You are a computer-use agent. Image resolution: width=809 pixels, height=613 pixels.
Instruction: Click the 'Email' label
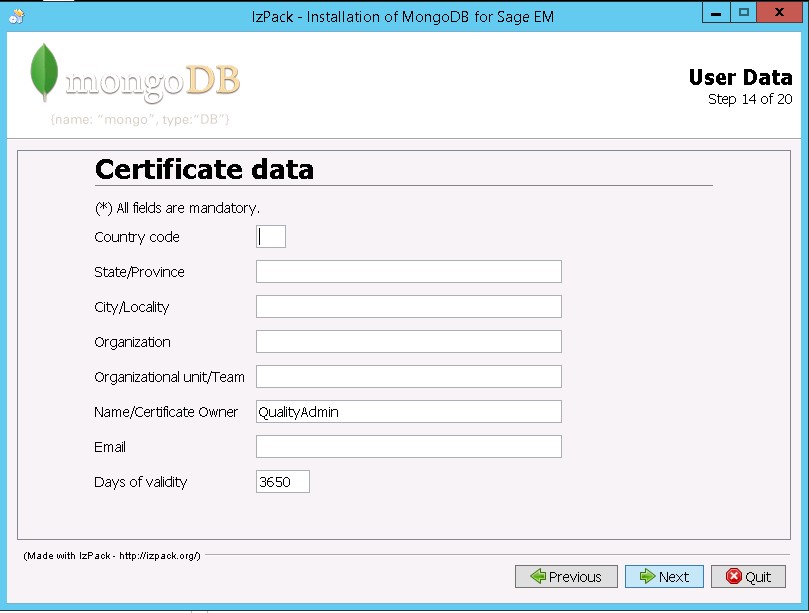coord(110,447)
